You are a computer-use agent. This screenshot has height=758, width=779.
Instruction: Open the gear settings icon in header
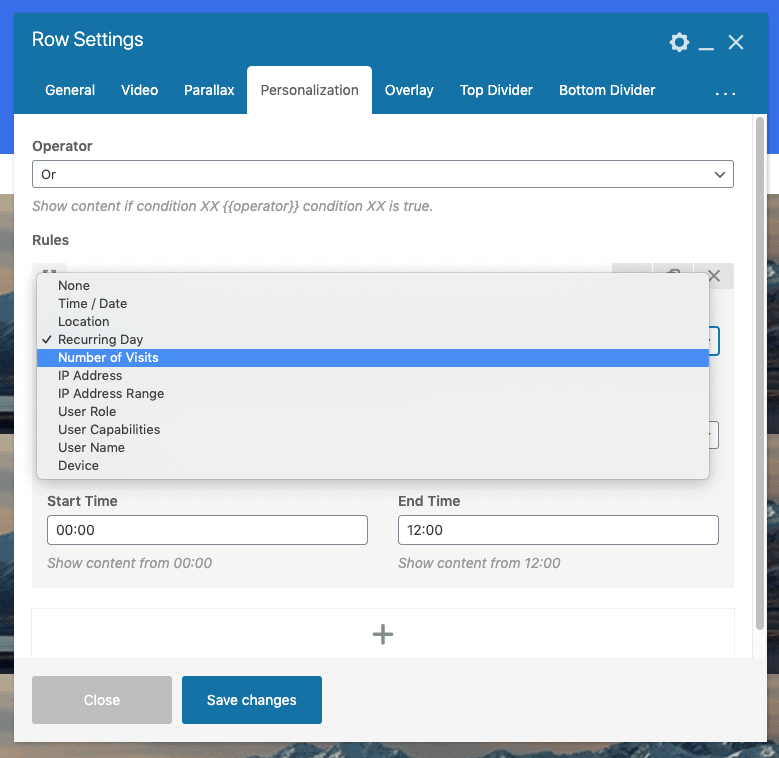pyautogui.click(x=679, y=42)
